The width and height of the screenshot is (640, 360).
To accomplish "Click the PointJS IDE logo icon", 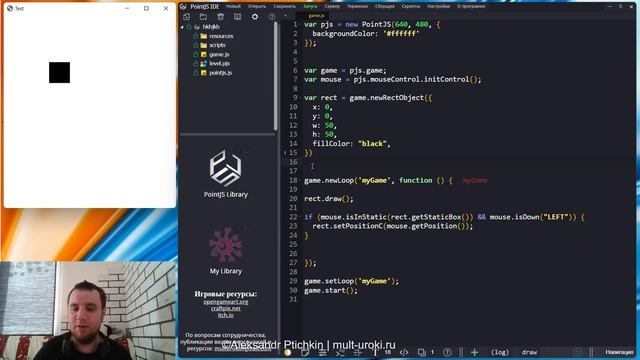I will (x=183, y=7).
